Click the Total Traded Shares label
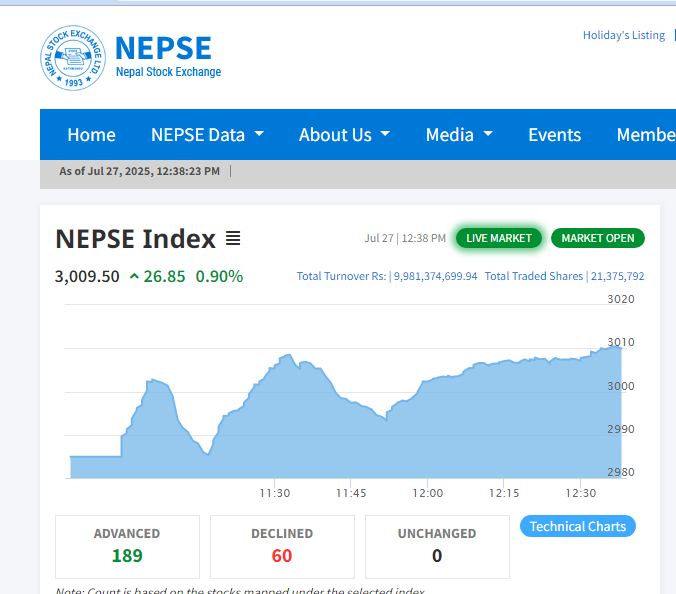The image size is (676, 594). click(x=534, y=276)
